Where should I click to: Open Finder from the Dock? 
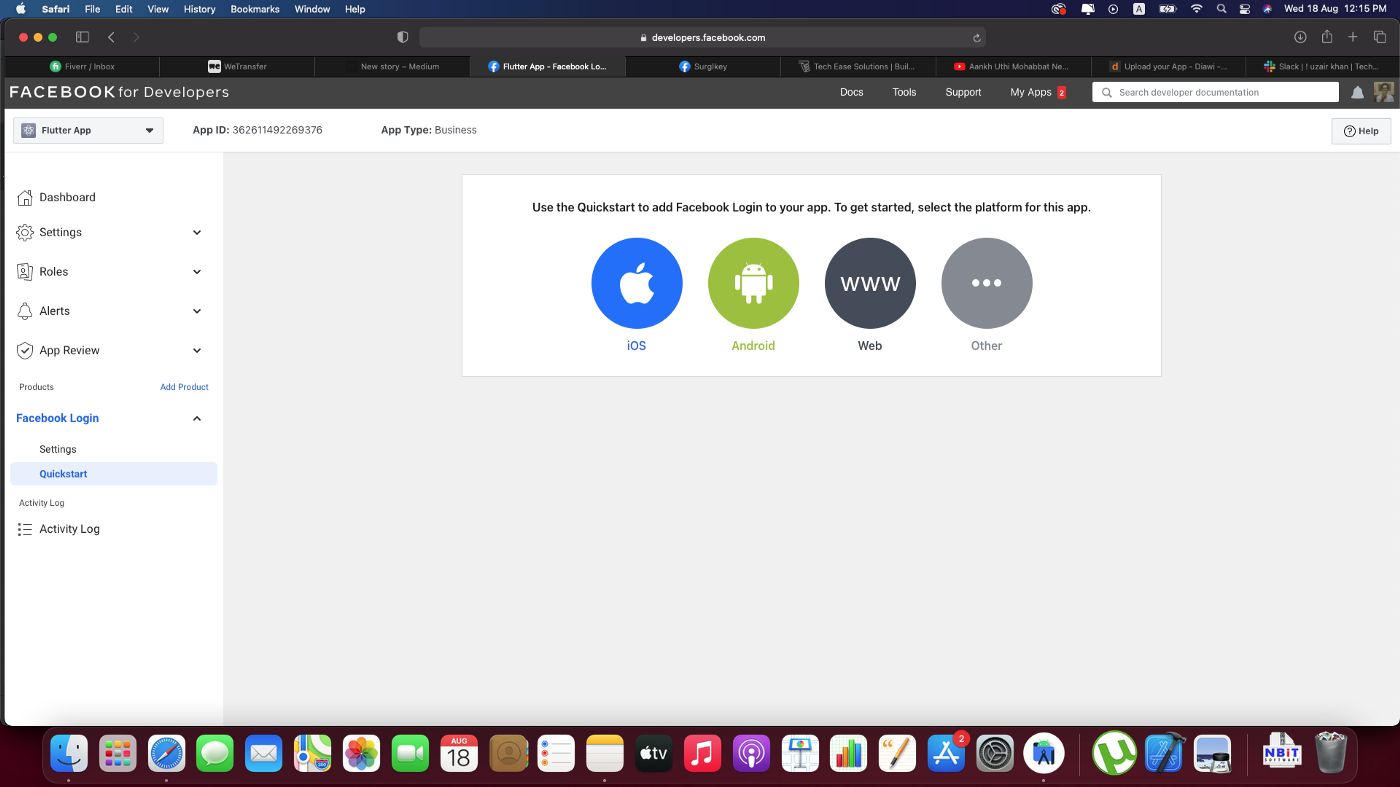point(69,754)
